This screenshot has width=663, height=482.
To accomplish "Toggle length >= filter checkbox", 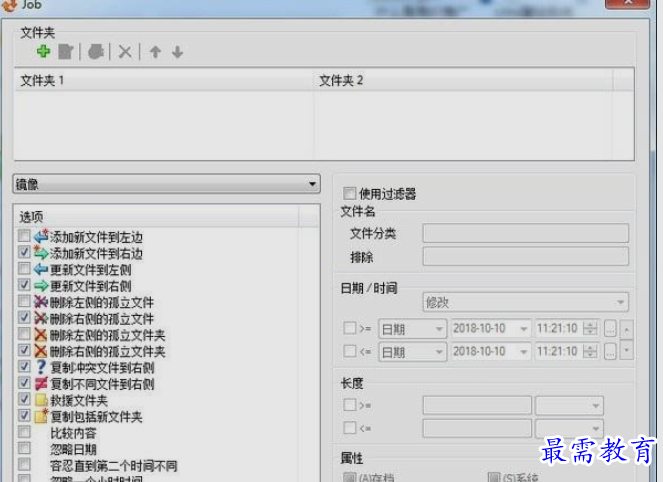I will (350, 405).
